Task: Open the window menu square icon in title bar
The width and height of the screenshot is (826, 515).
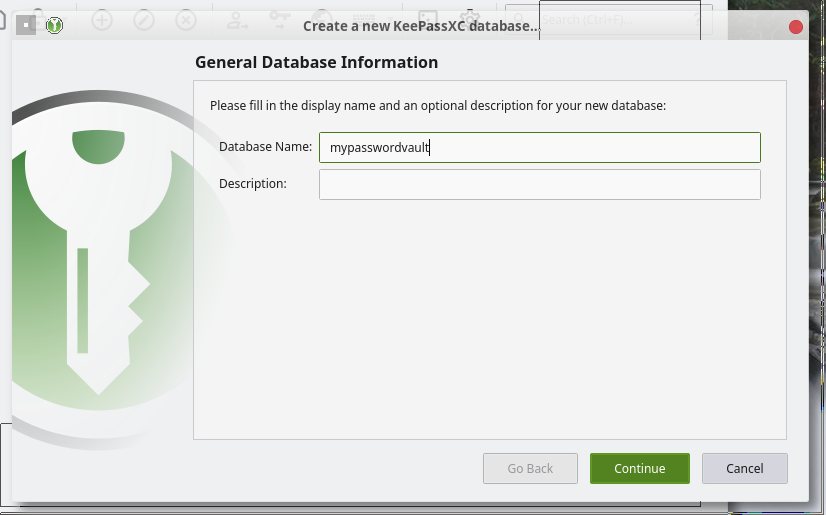Action: point(26,25)
